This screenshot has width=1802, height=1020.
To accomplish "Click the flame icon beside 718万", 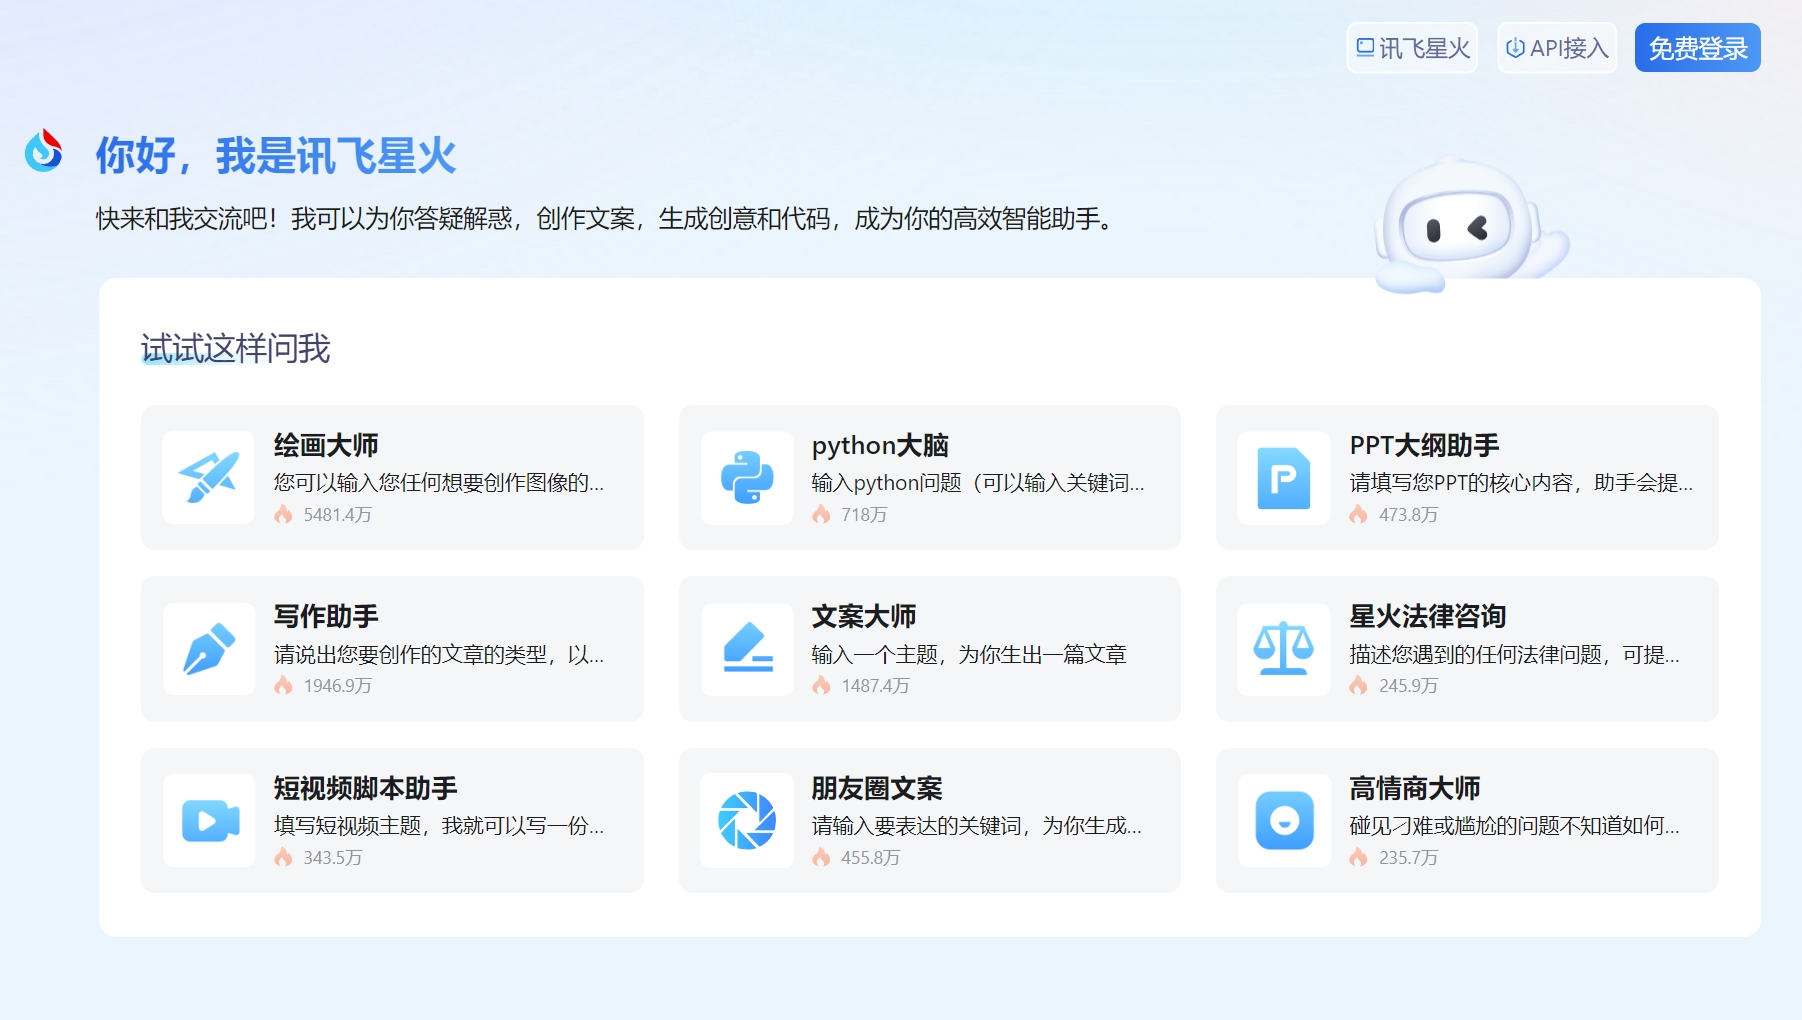I will tap(821, 514).
